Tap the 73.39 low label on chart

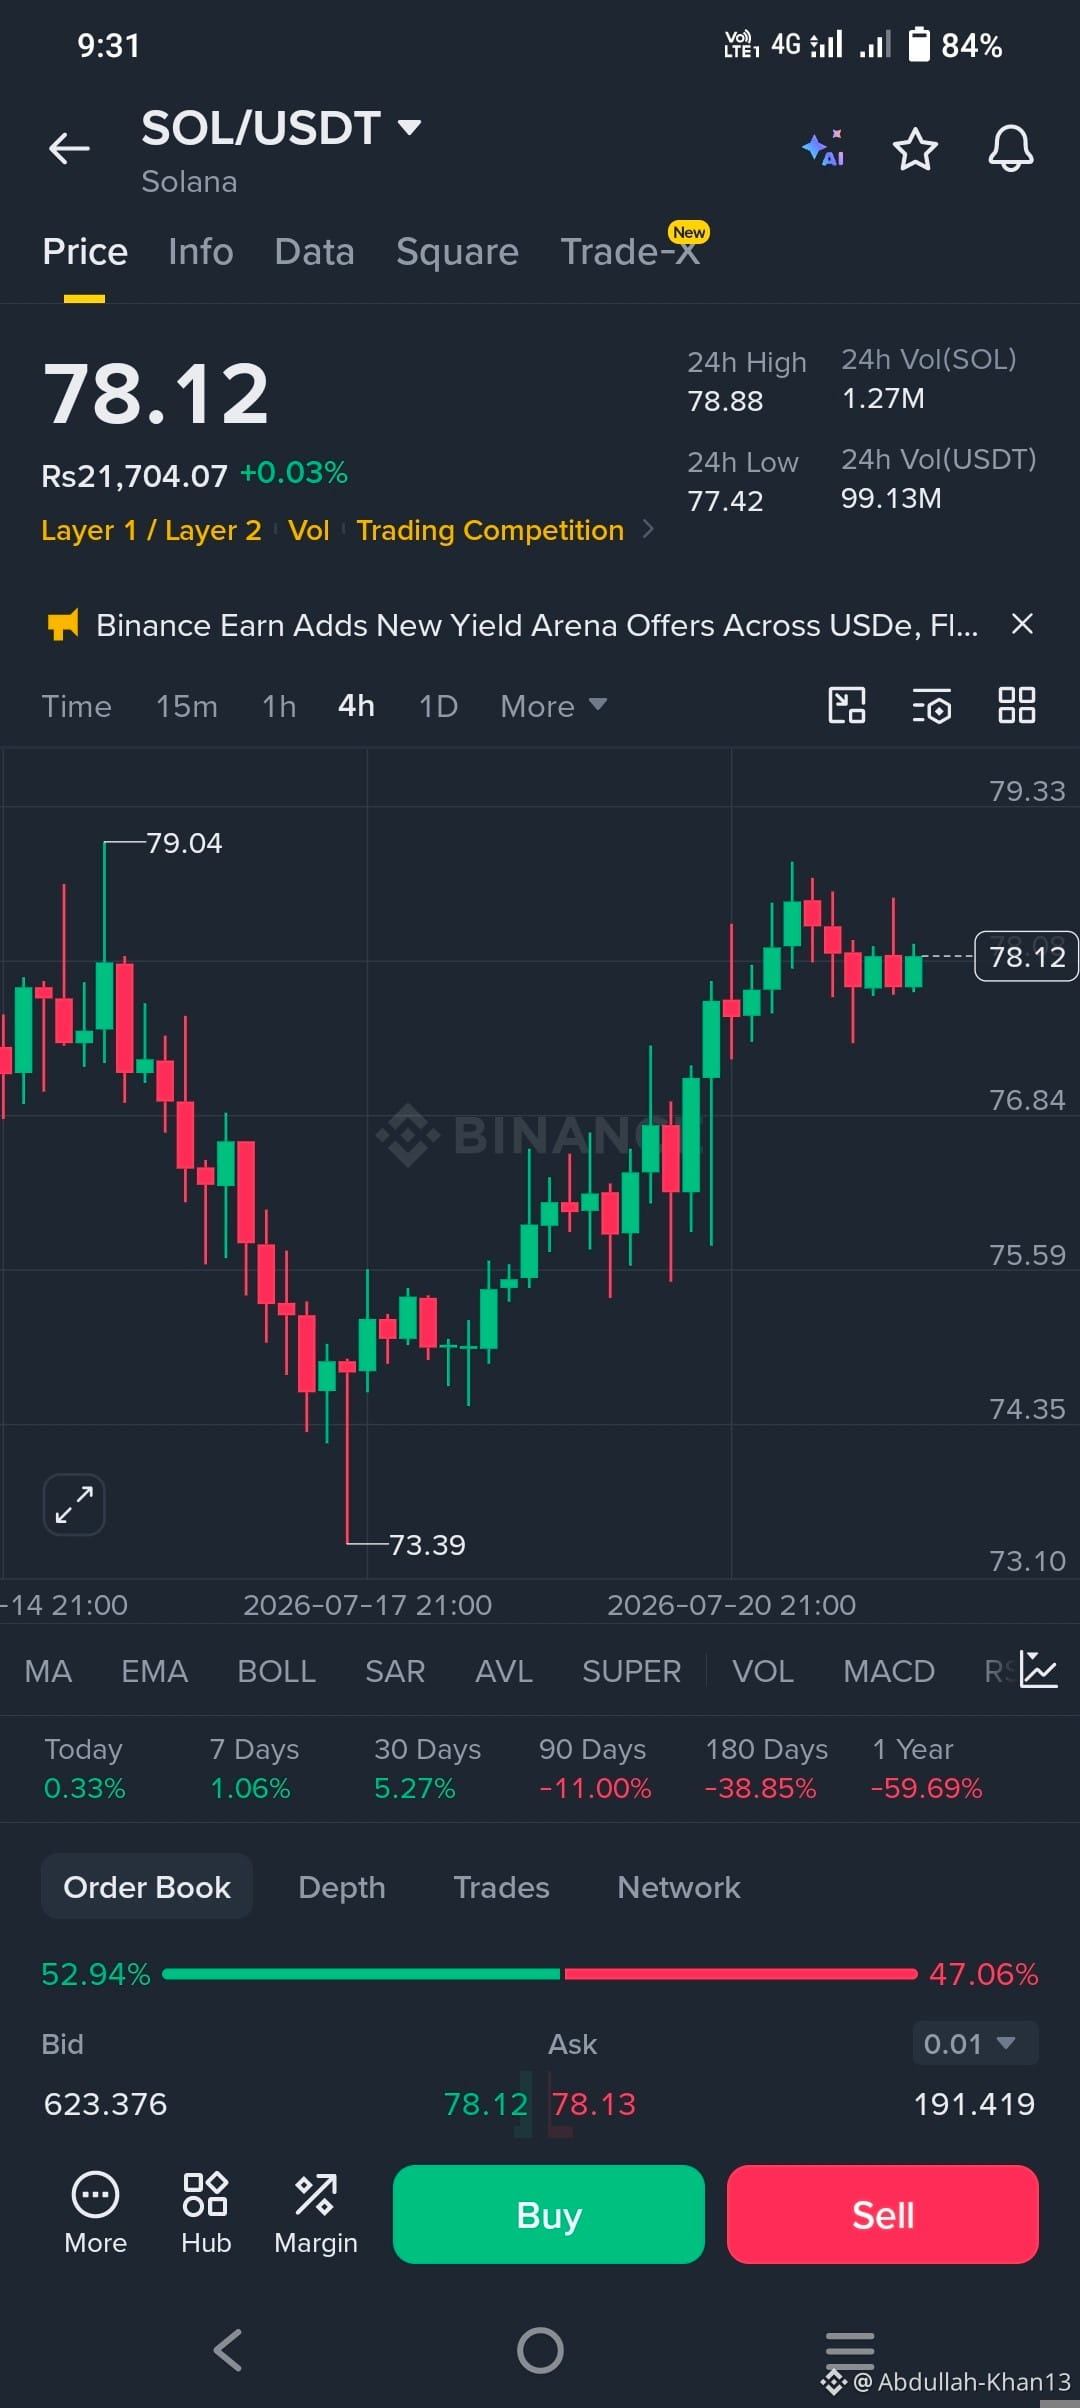[427, 1545]
